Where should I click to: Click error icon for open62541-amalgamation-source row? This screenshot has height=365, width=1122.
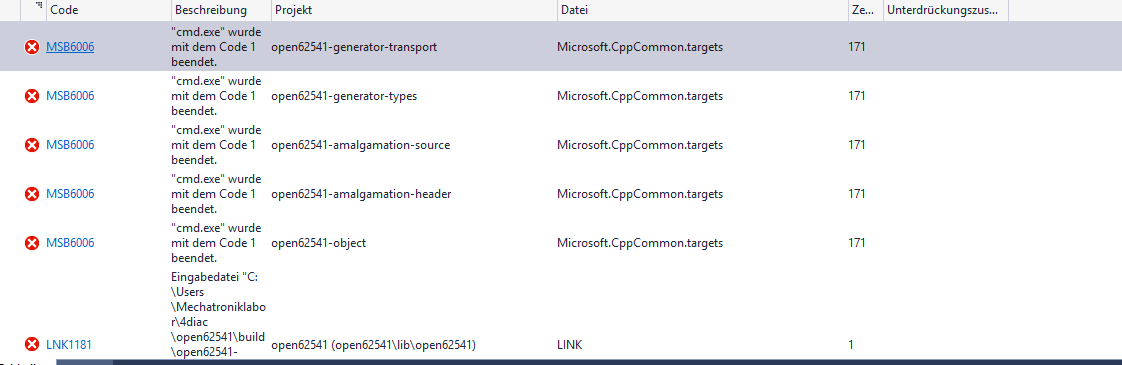coord(31,145)
